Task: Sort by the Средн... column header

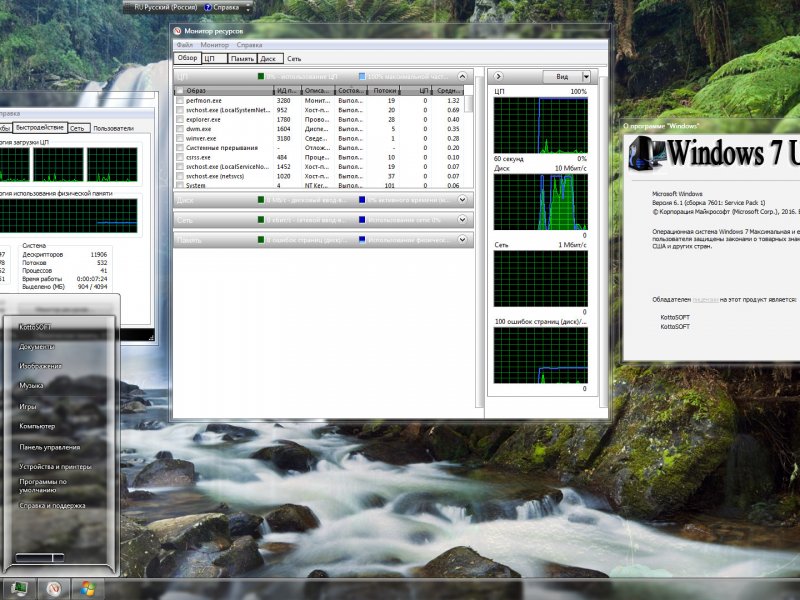Action: pos(448,91)
